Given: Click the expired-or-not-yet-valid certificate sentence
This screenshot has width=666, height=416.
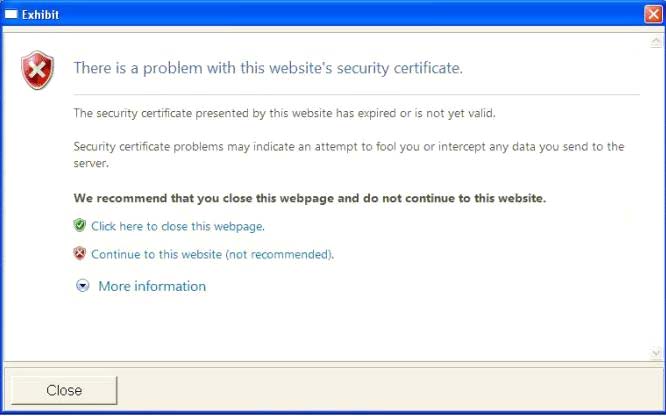Looking at the screenshot, I should 284,113.
